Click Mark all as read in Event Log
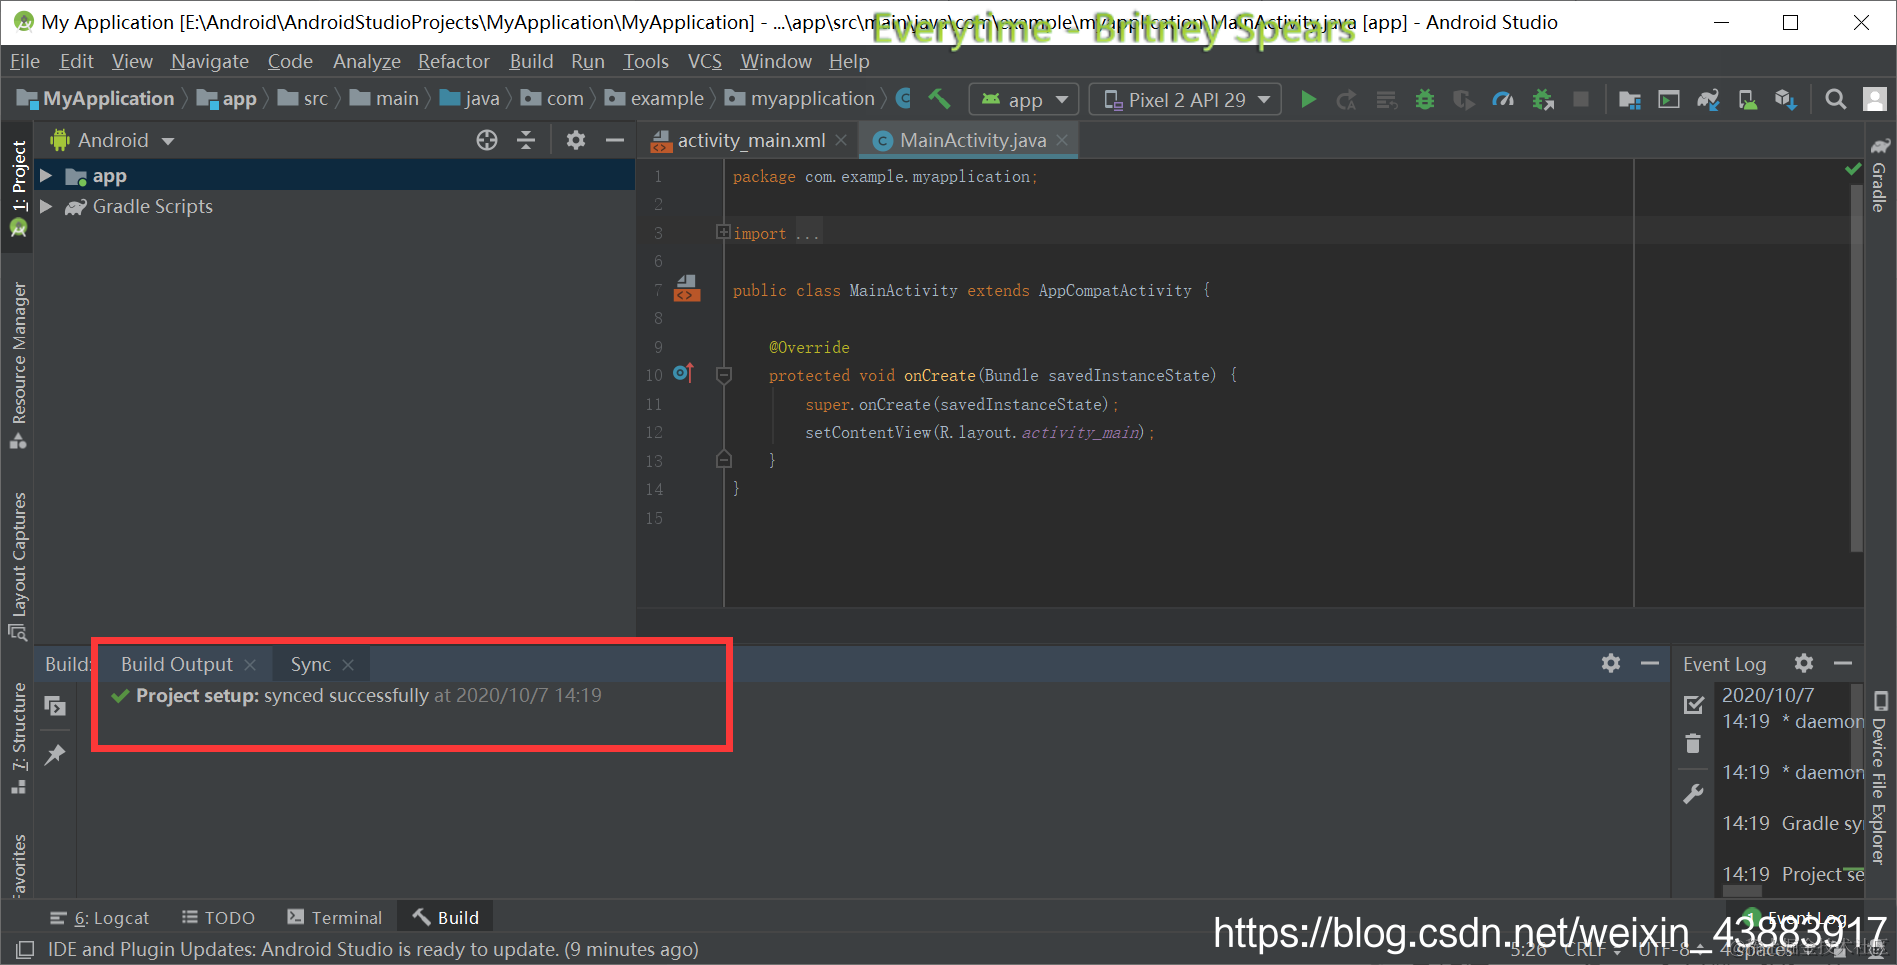This screenshot has width=1897, height=965. [1693, 705]
